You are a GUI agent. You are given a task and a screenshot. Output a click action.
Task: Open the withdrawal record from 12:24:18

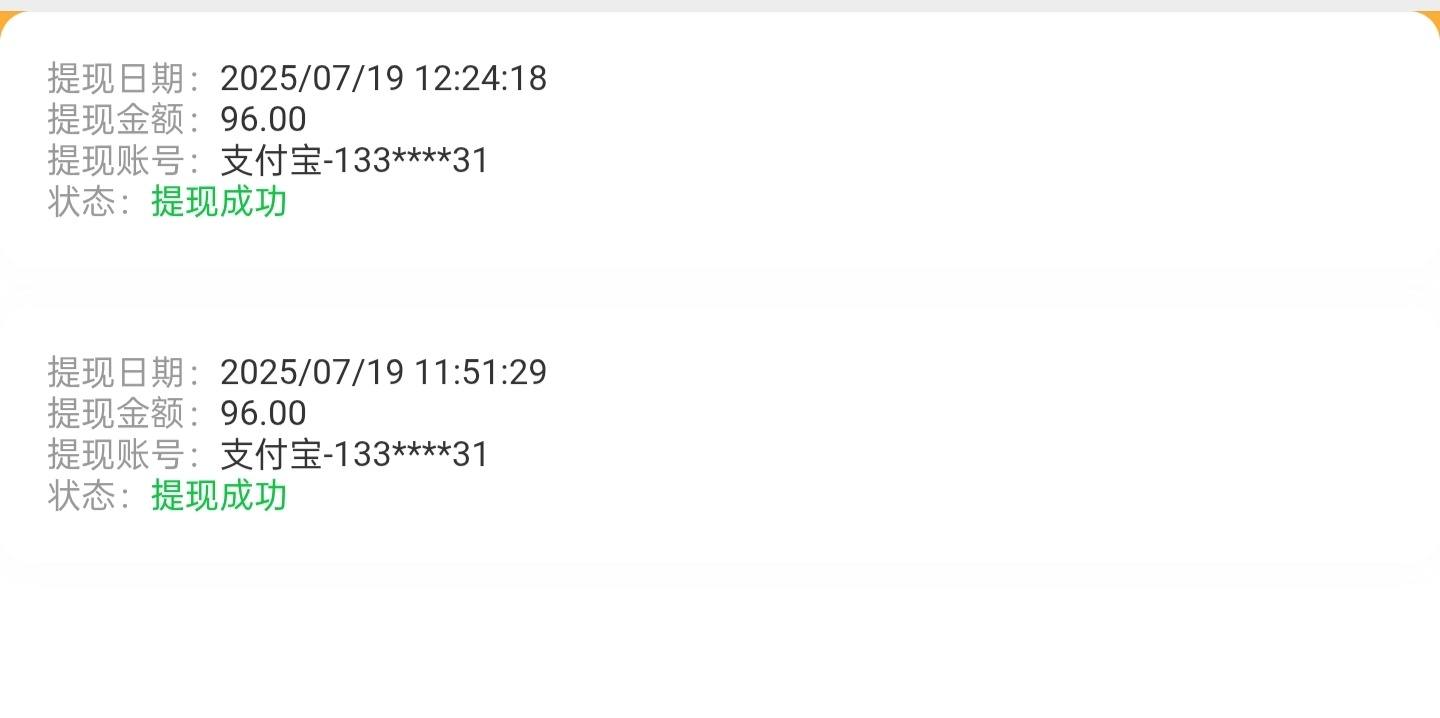coord(720,142)
